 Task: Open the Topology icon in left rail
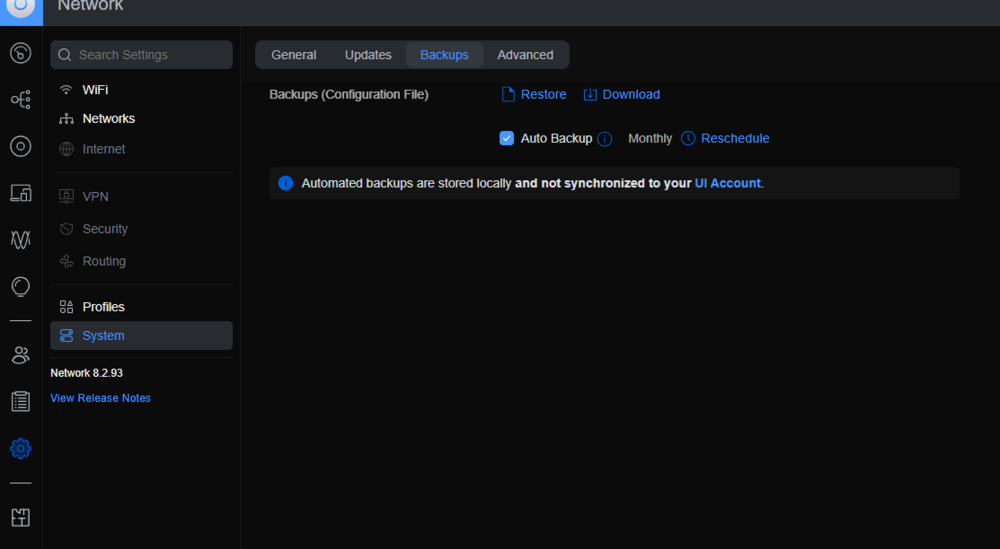[x=20, y=99]
